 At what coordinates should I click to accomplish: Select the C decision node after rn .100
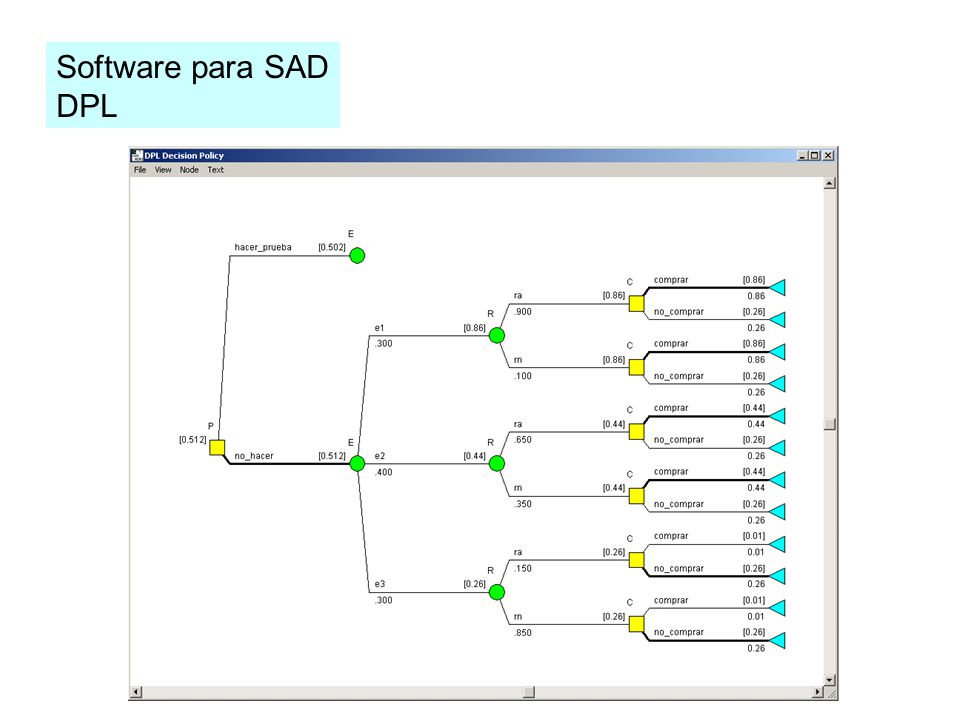click(x=637, y=367)
